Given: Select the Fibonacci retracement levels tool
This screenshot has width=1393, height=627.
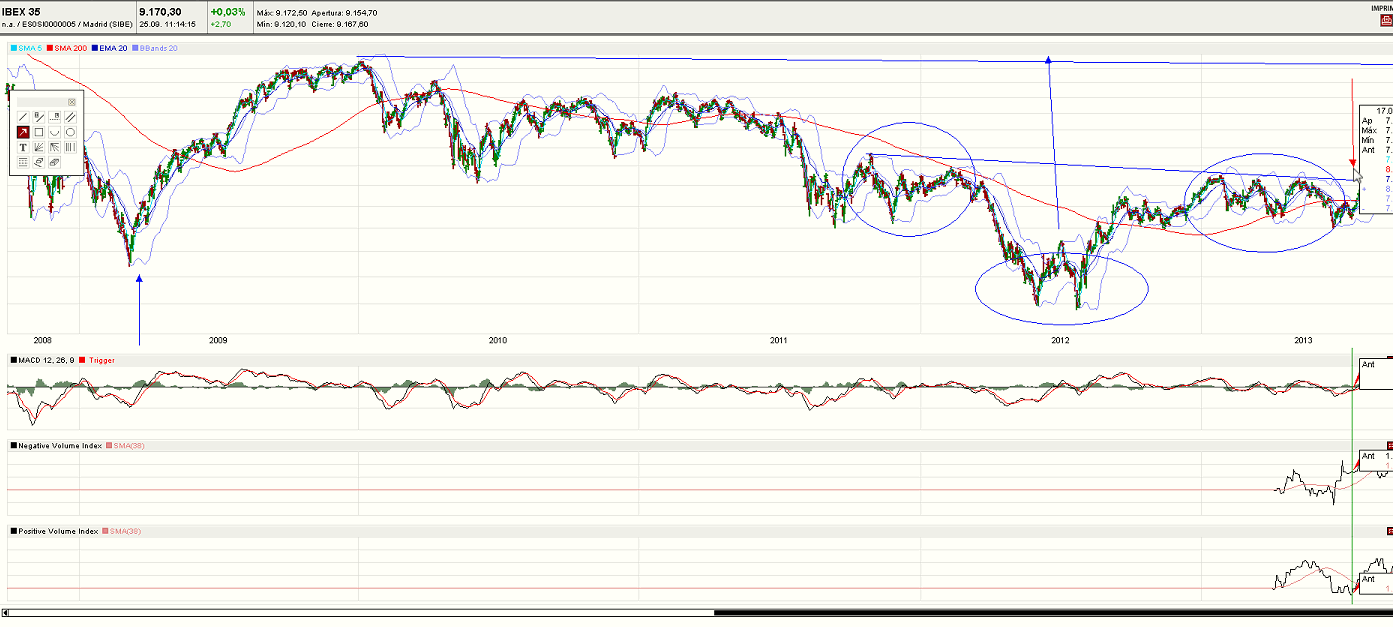Looking at the screenshot, I should tap(23, 162).
